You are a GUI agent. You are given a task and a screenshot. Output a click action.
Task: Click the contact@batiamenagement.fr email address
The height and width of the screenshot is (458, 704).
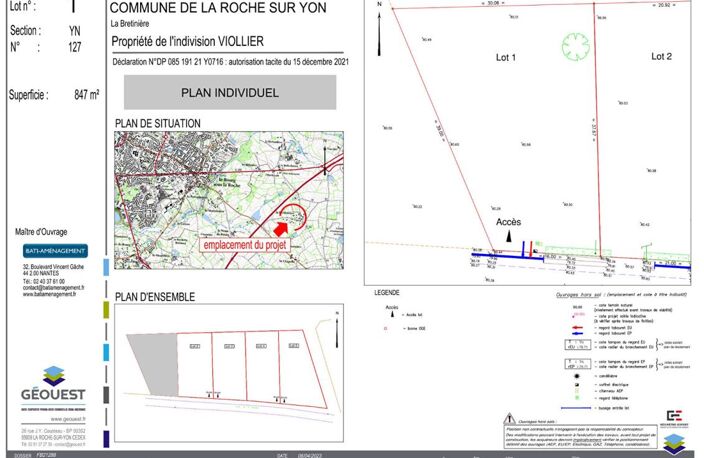pos(53,288)
